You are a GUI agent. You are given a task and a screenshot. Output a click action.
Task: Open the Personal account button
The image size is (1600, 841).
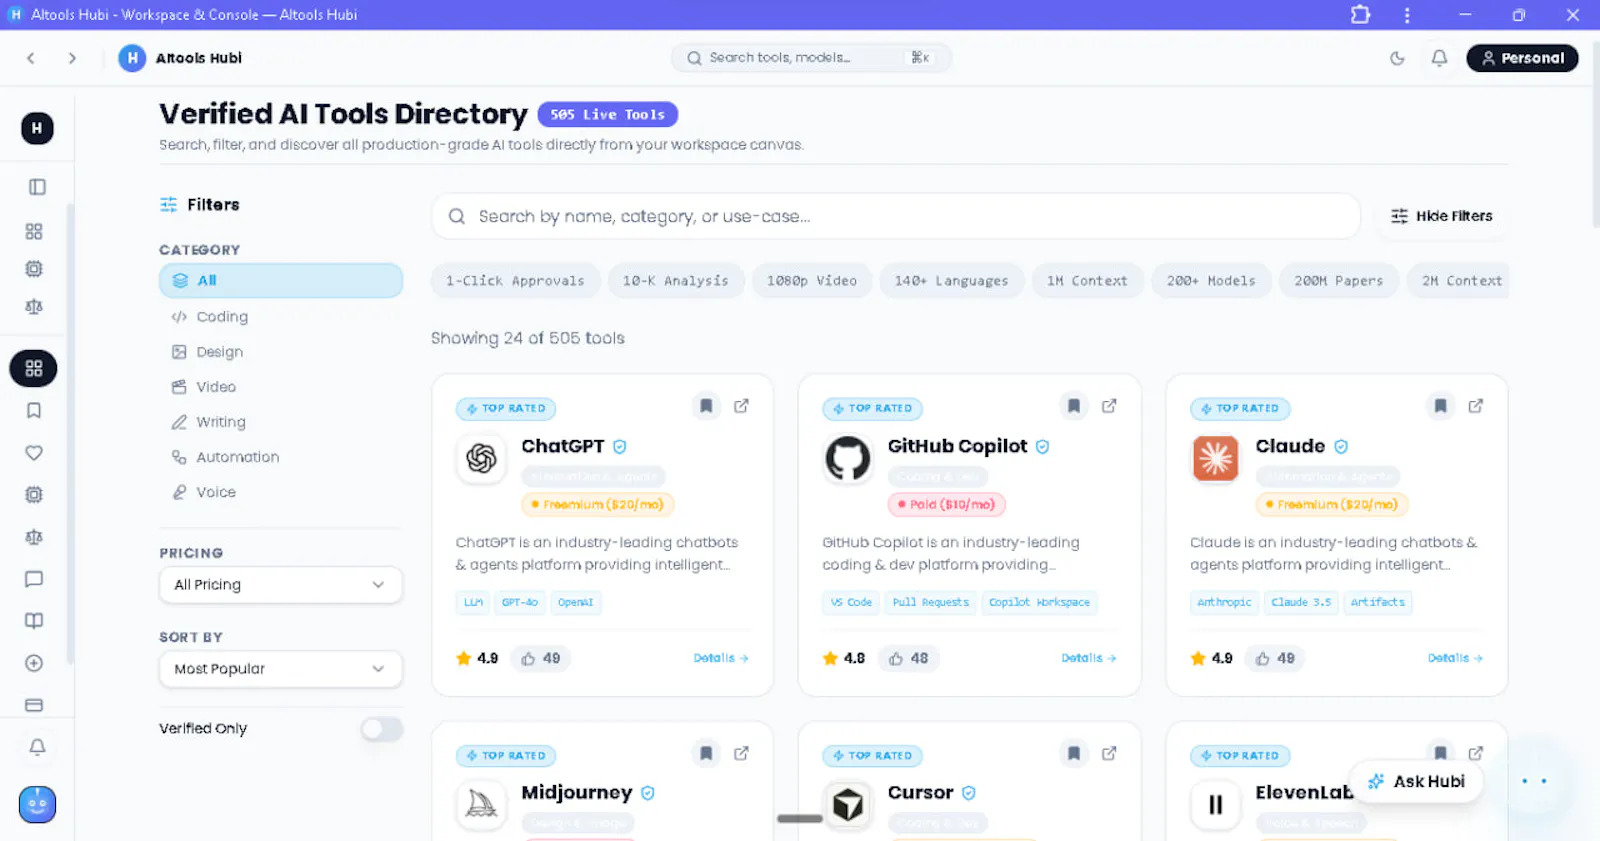coord(1522,58)
